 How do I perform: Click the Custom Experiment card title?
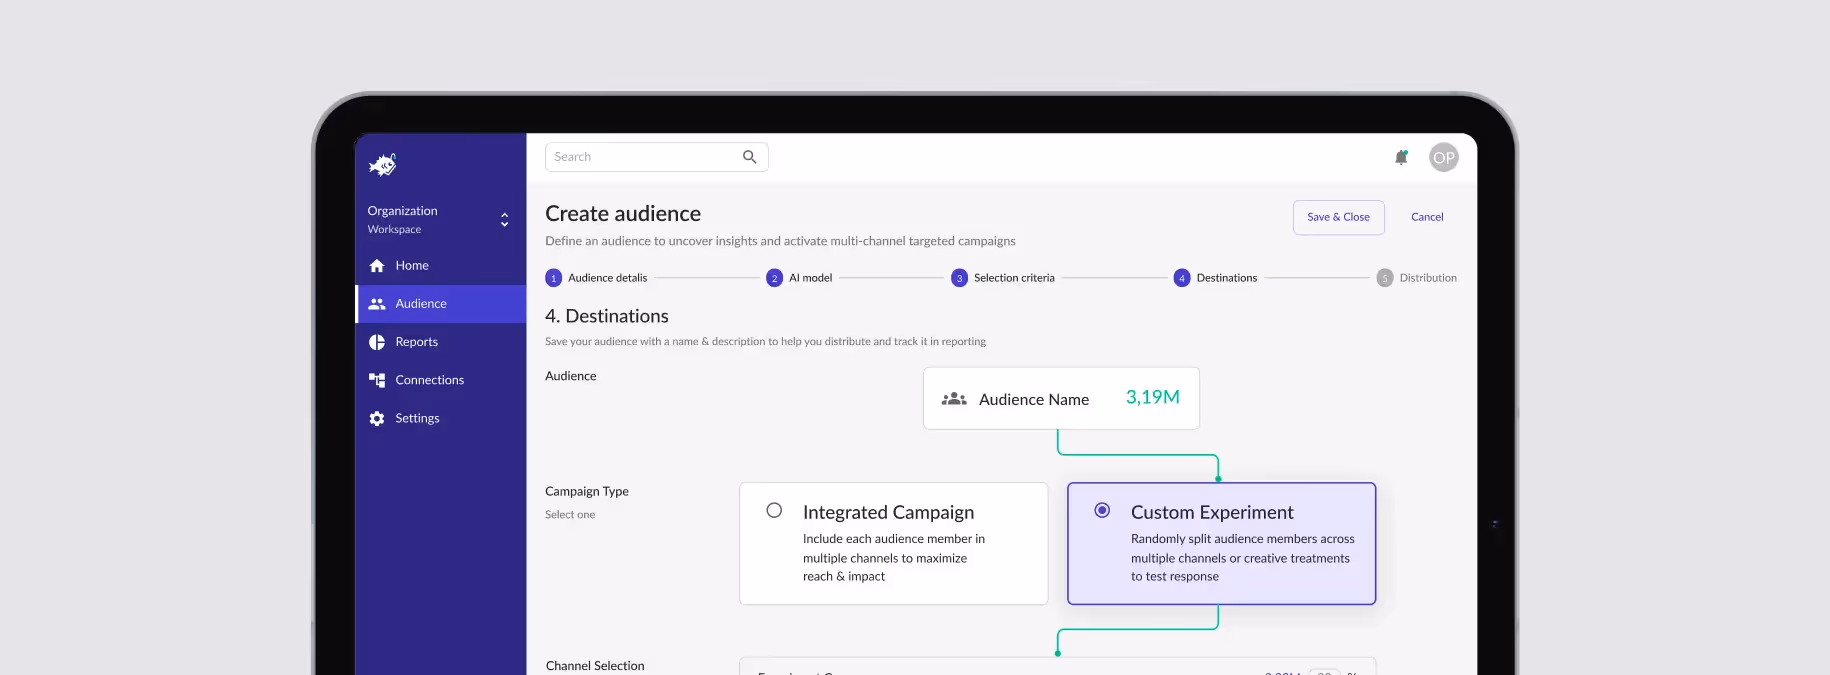click(1212, 512)
